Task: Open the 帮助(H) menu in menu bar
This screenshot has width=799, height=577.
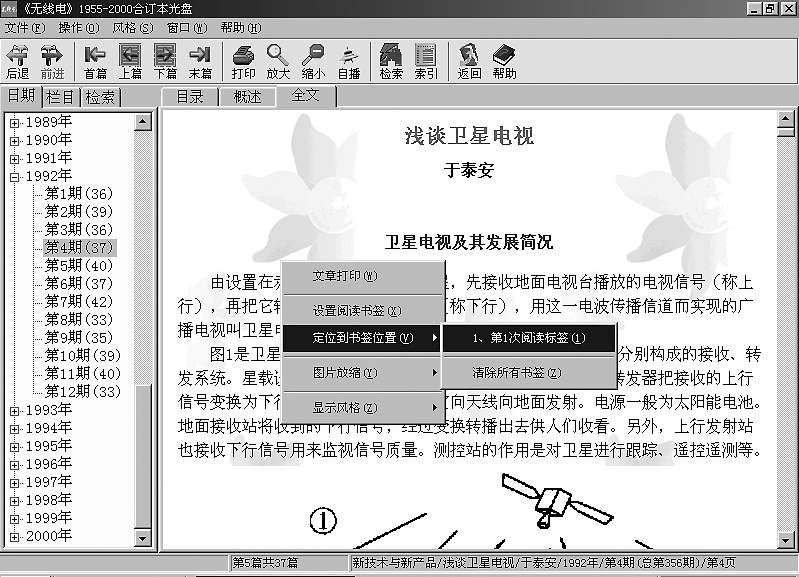Action: point(241,28)
